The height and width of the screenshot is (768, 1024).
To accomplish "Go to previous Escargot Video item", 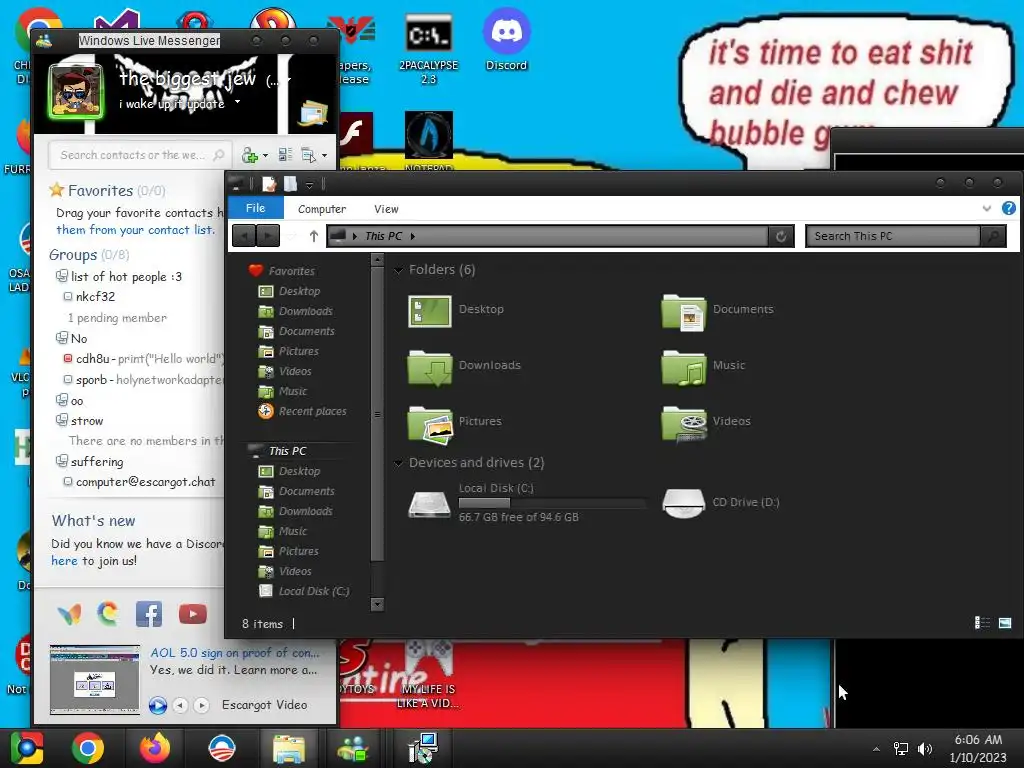I will click(x=181, y=705).
